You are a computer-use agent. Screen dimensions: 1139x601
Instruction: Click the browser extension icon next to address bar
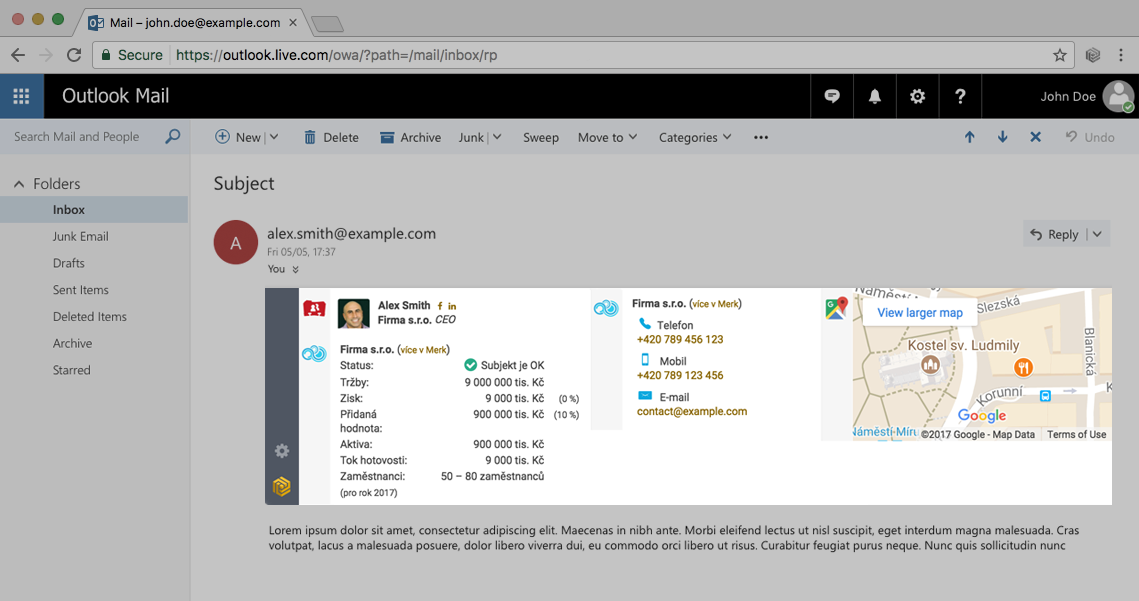point(1093,55)
